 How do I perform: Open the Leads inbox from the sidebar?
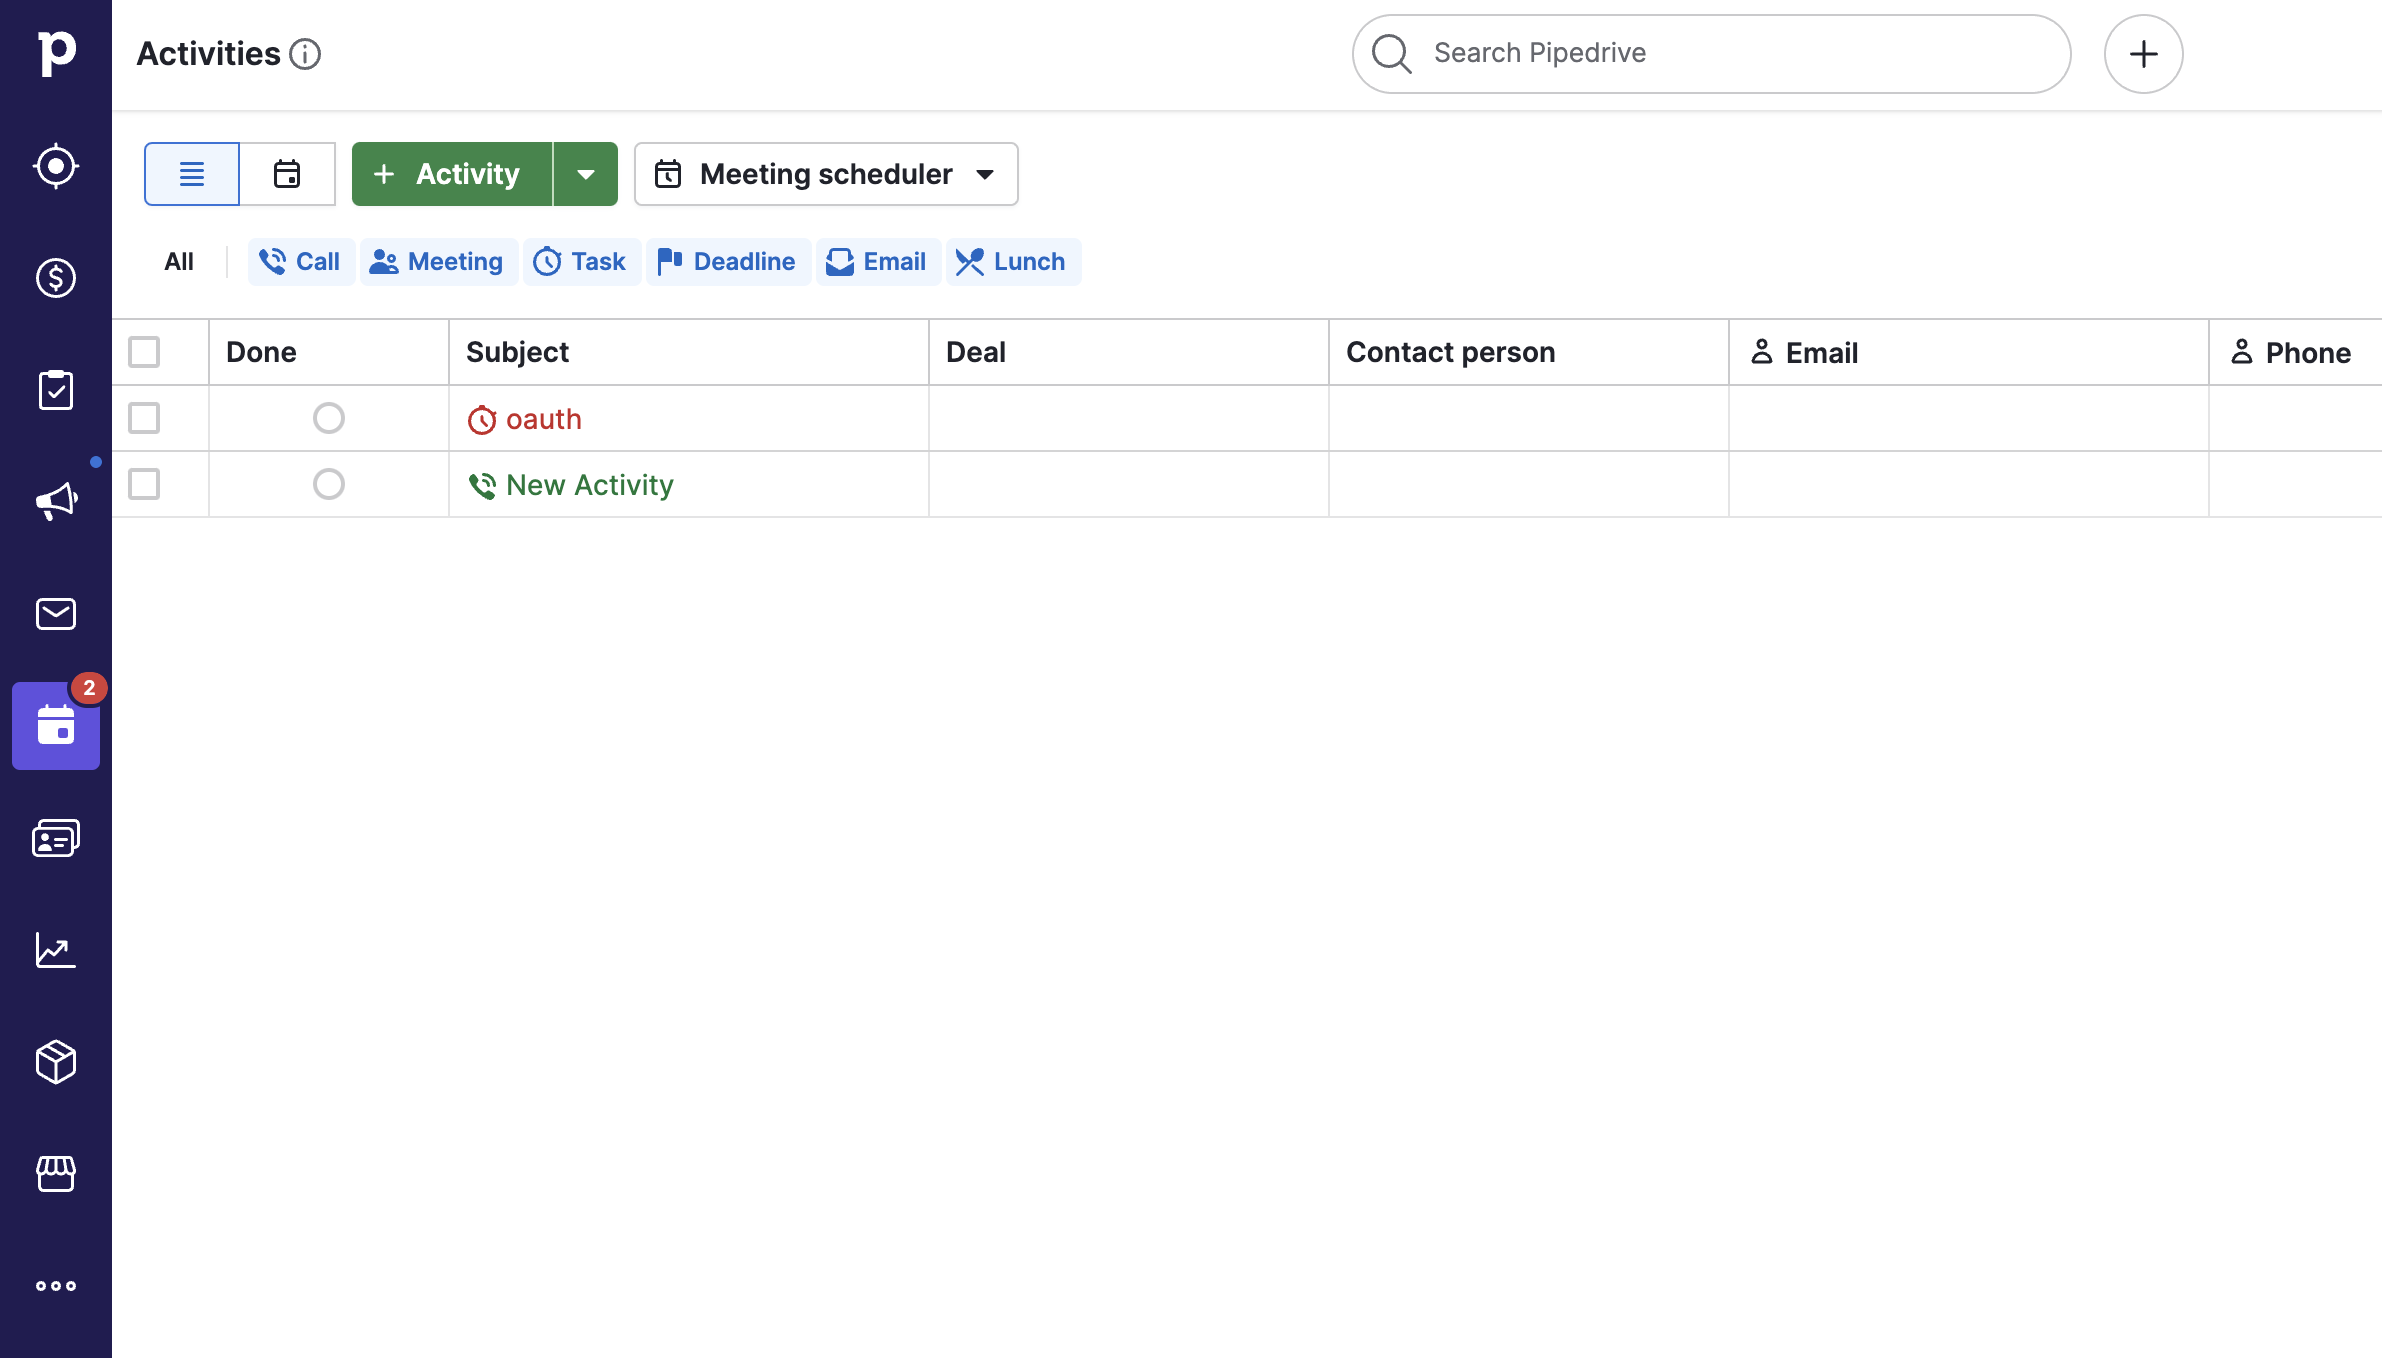tap(55, 167)
